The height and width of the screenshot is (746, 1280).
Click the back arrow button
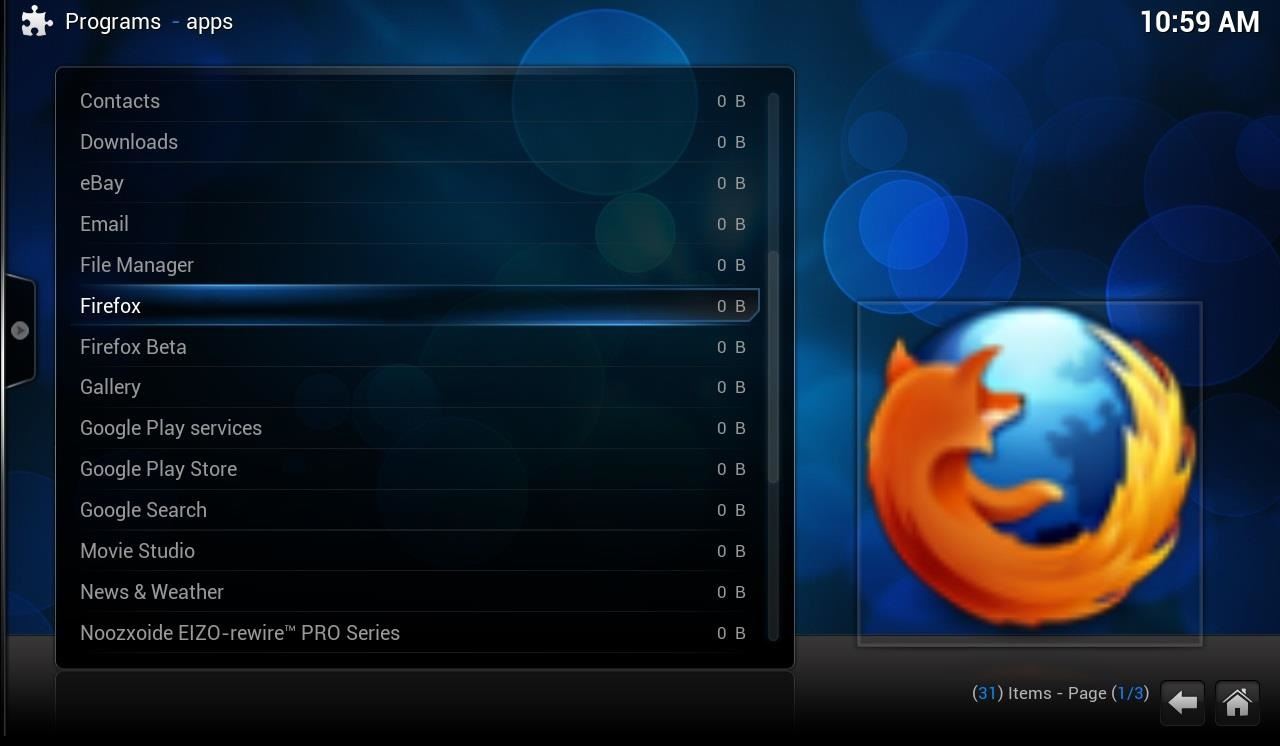pyautogui.click(x=1182, y=703)
